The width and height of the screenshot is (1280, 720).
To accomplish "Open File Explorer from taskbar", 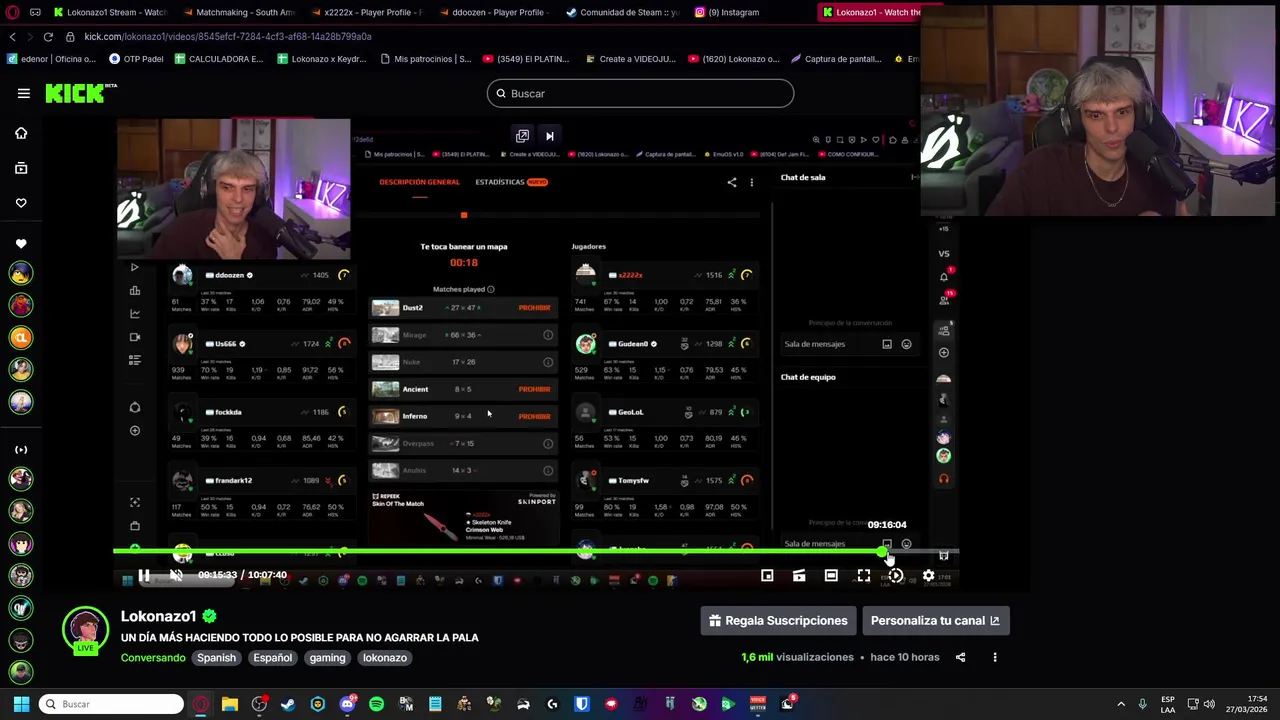I will click(229, 704).
